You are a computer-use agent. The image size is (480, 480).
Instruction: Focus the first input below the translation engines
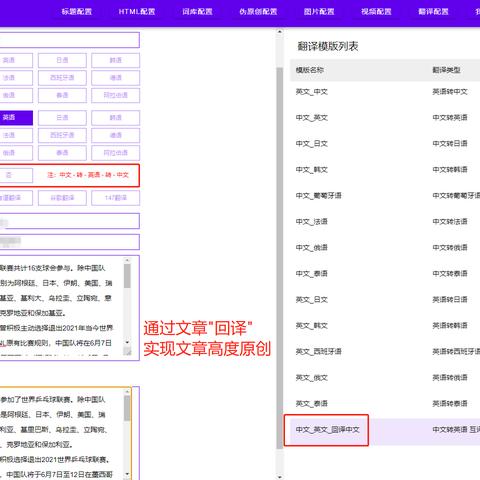(x=69, y=221)
